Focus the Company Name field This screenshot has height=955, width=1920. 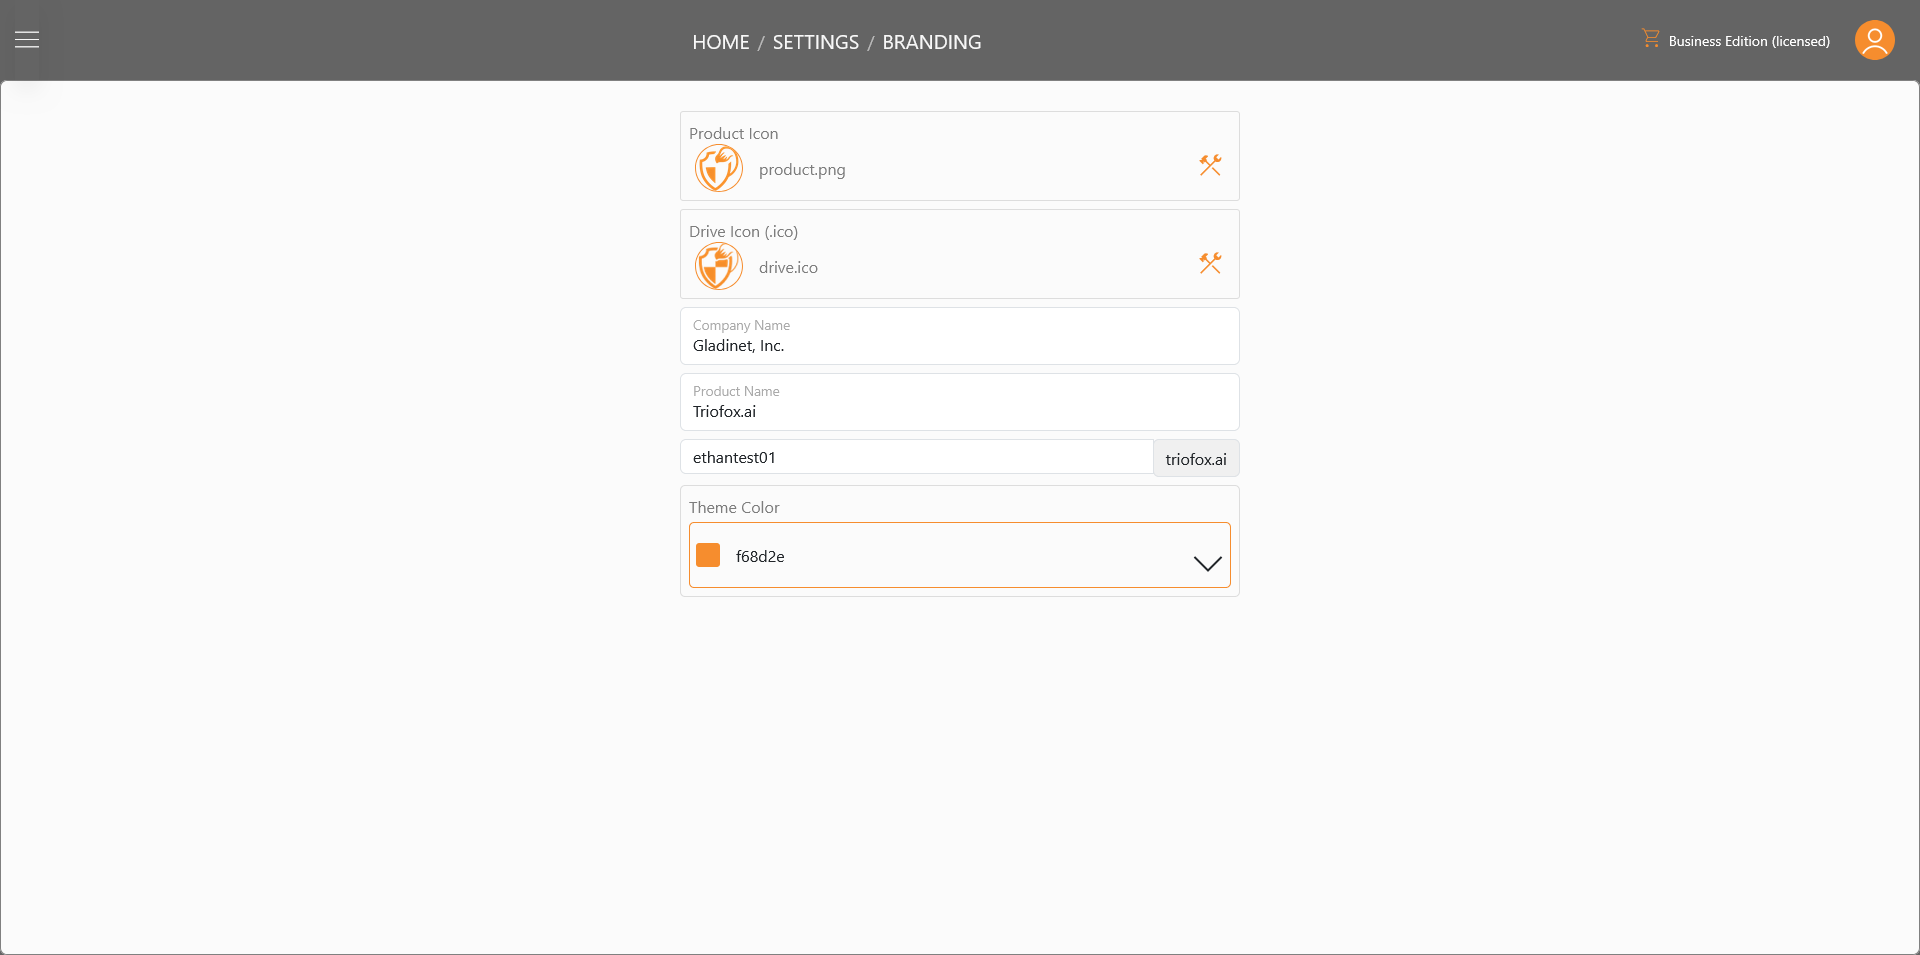960,336
